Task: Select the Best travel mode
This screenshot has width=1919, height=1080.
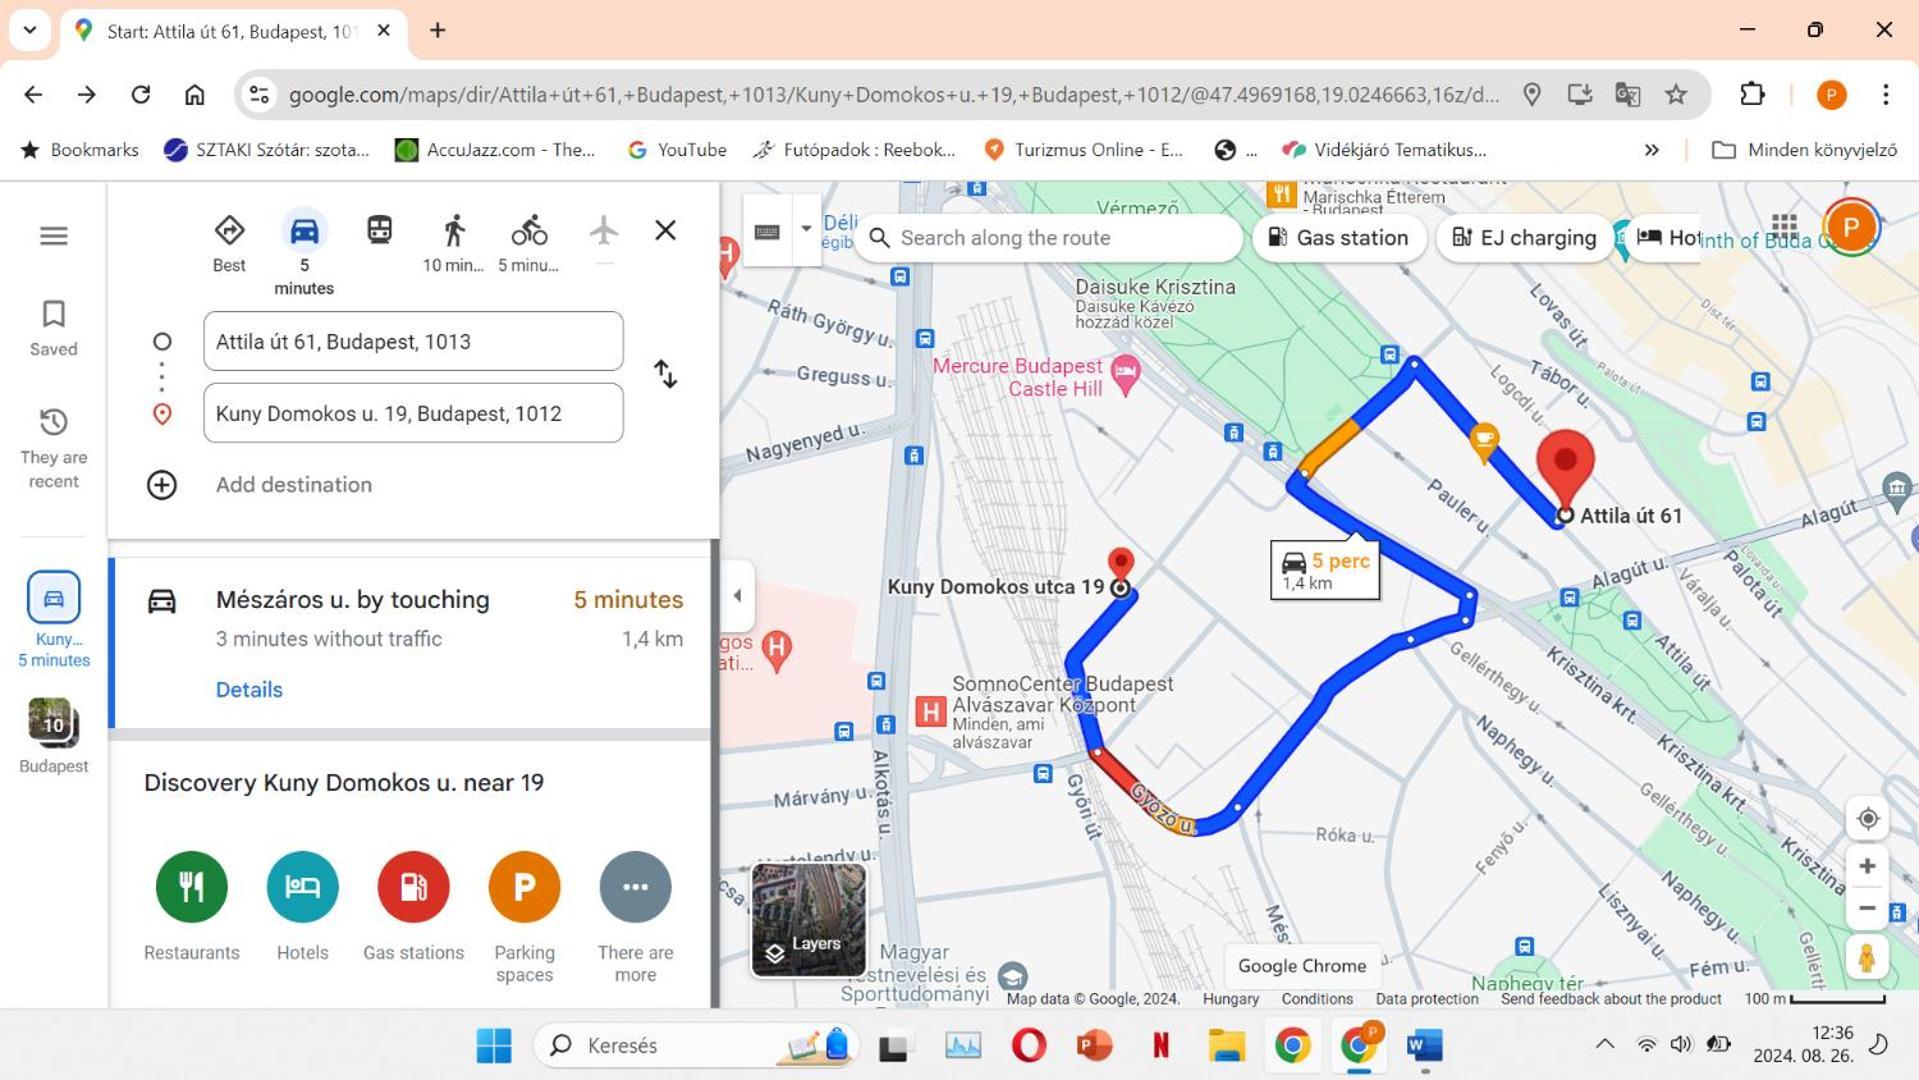Action: (x=229, y=243)
